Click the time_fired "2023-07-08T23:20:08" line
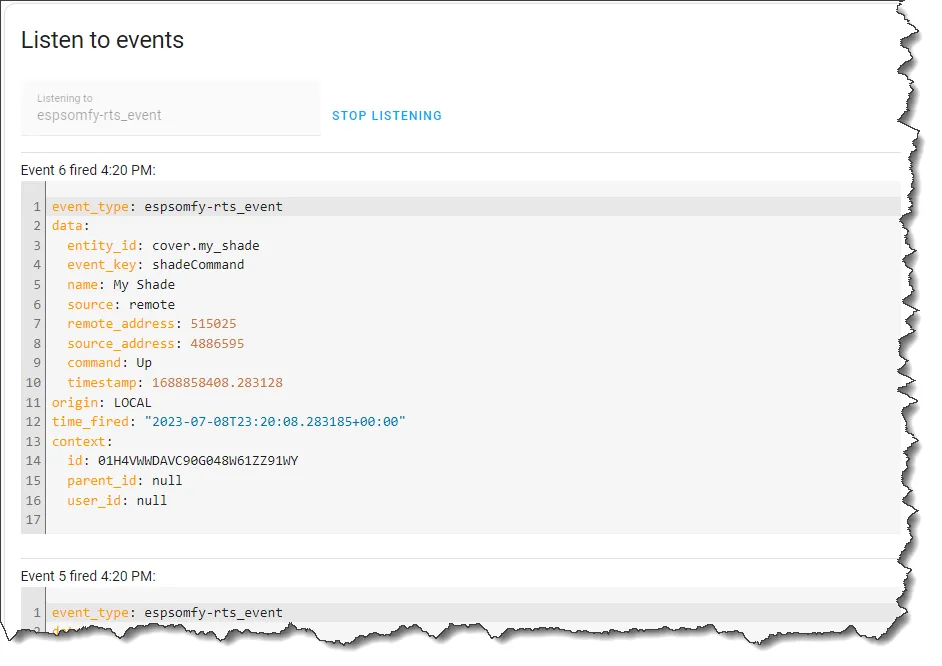The image size is (942, 666). (229, 422)
